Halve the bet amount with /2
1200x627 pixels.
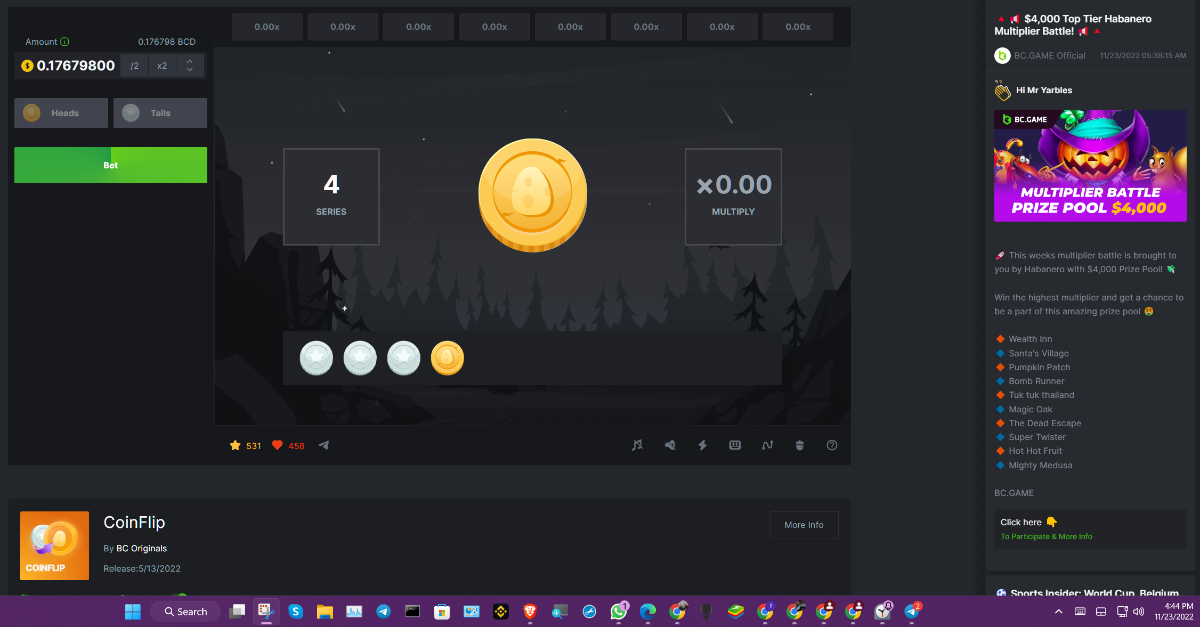[134, 66]
